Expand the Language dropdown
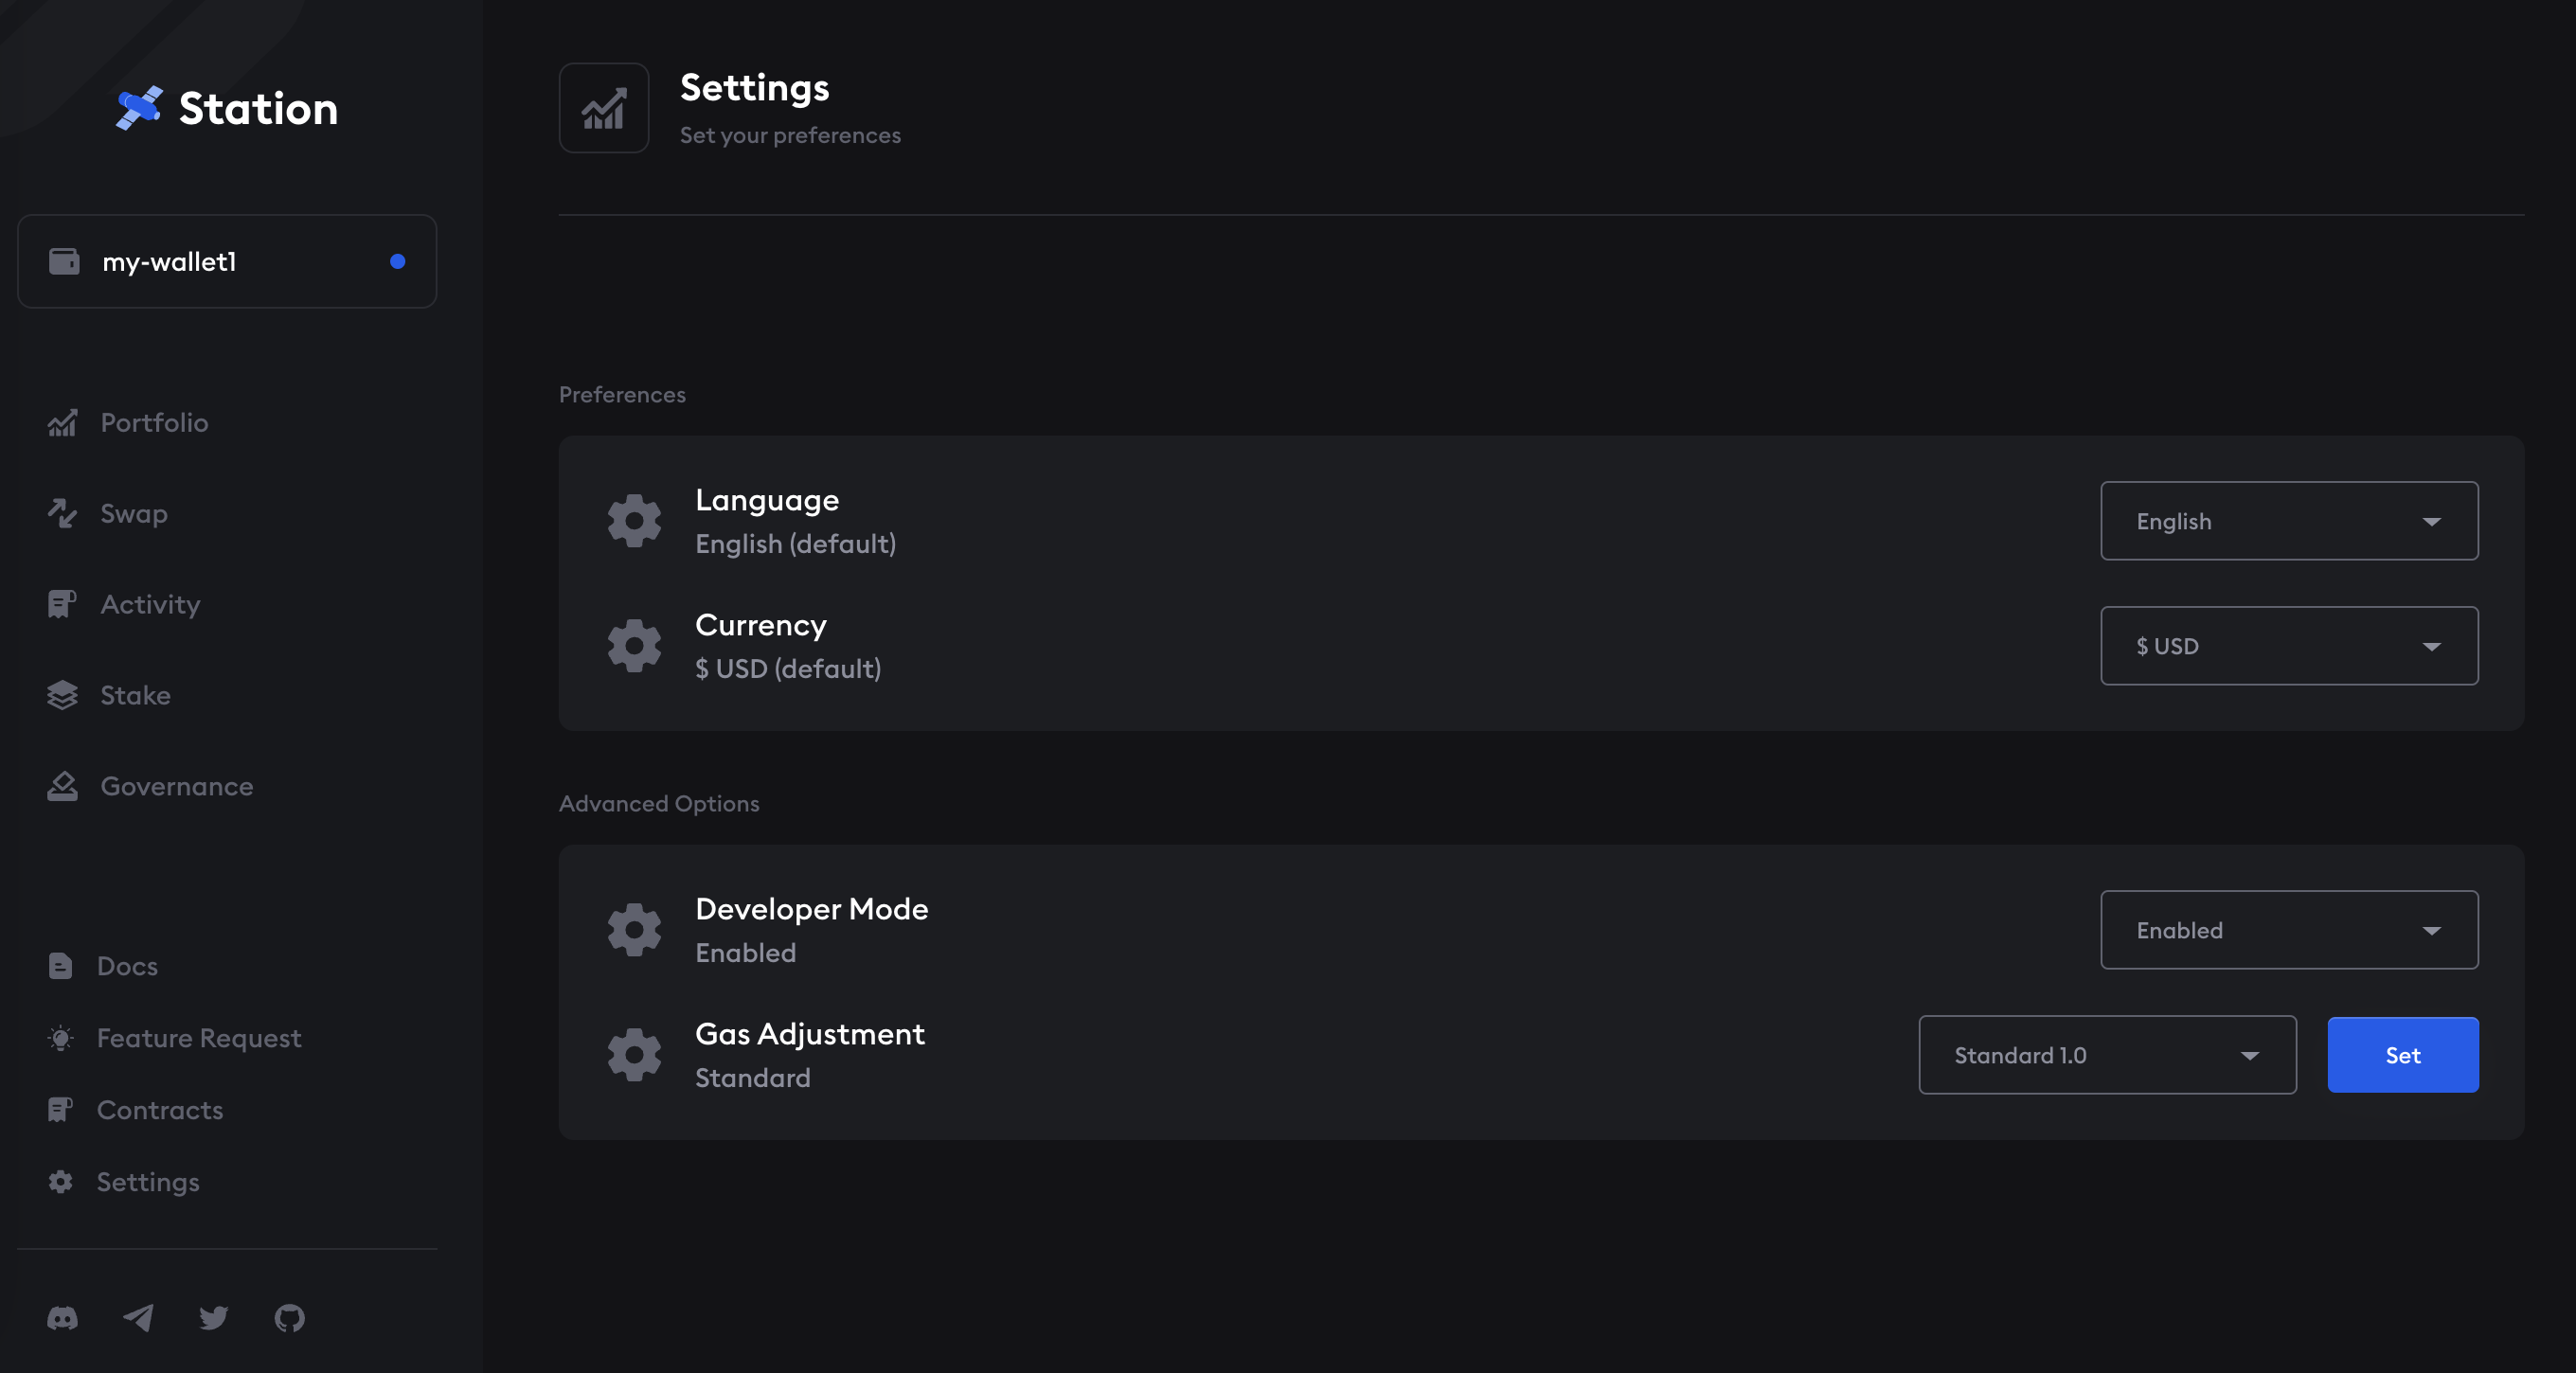The width and height of the screenshot is (2576, 1373). click(x=2290, y=520)
